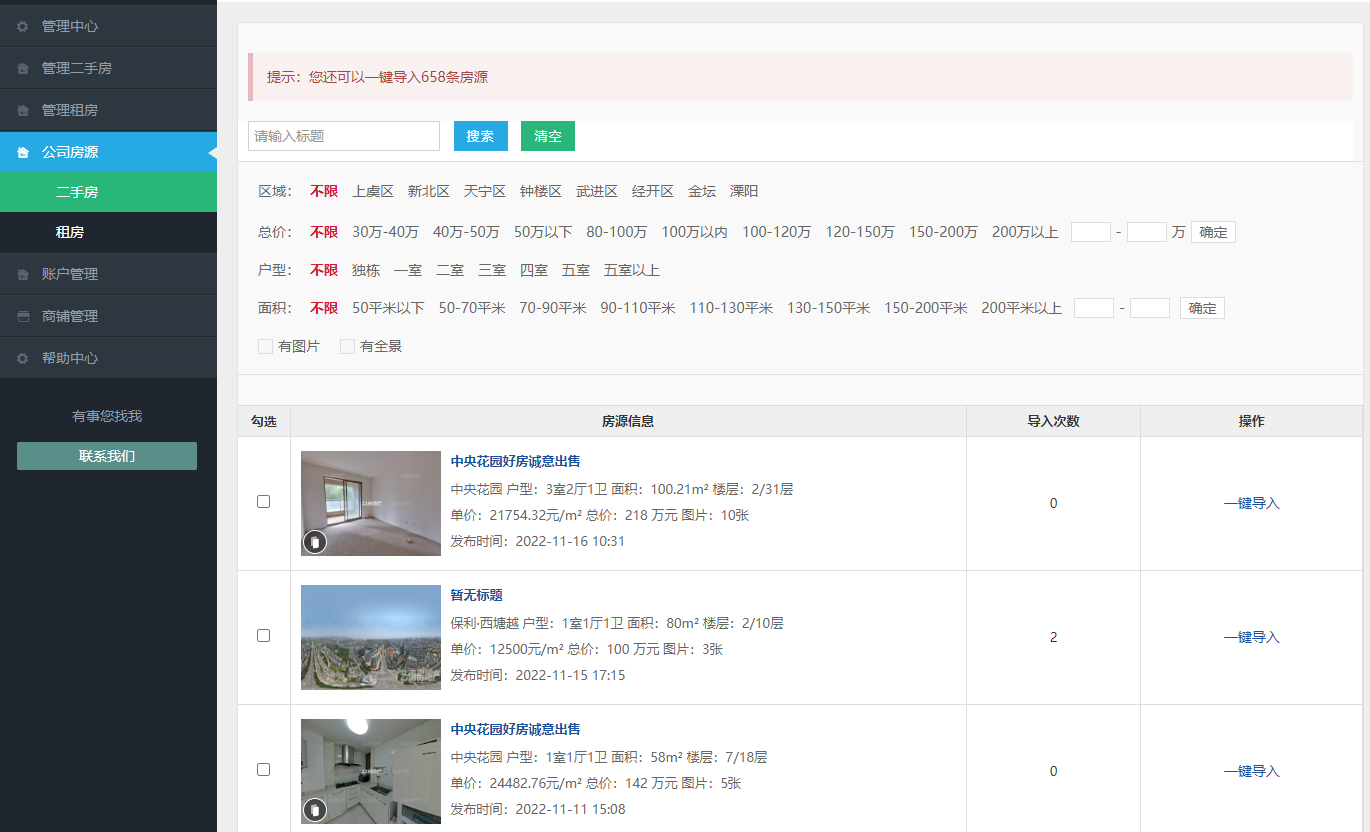The height and width of the screenshot is (832, 1370).
Task: Click the icon beside 账户管理
Action: click(23, 274)
